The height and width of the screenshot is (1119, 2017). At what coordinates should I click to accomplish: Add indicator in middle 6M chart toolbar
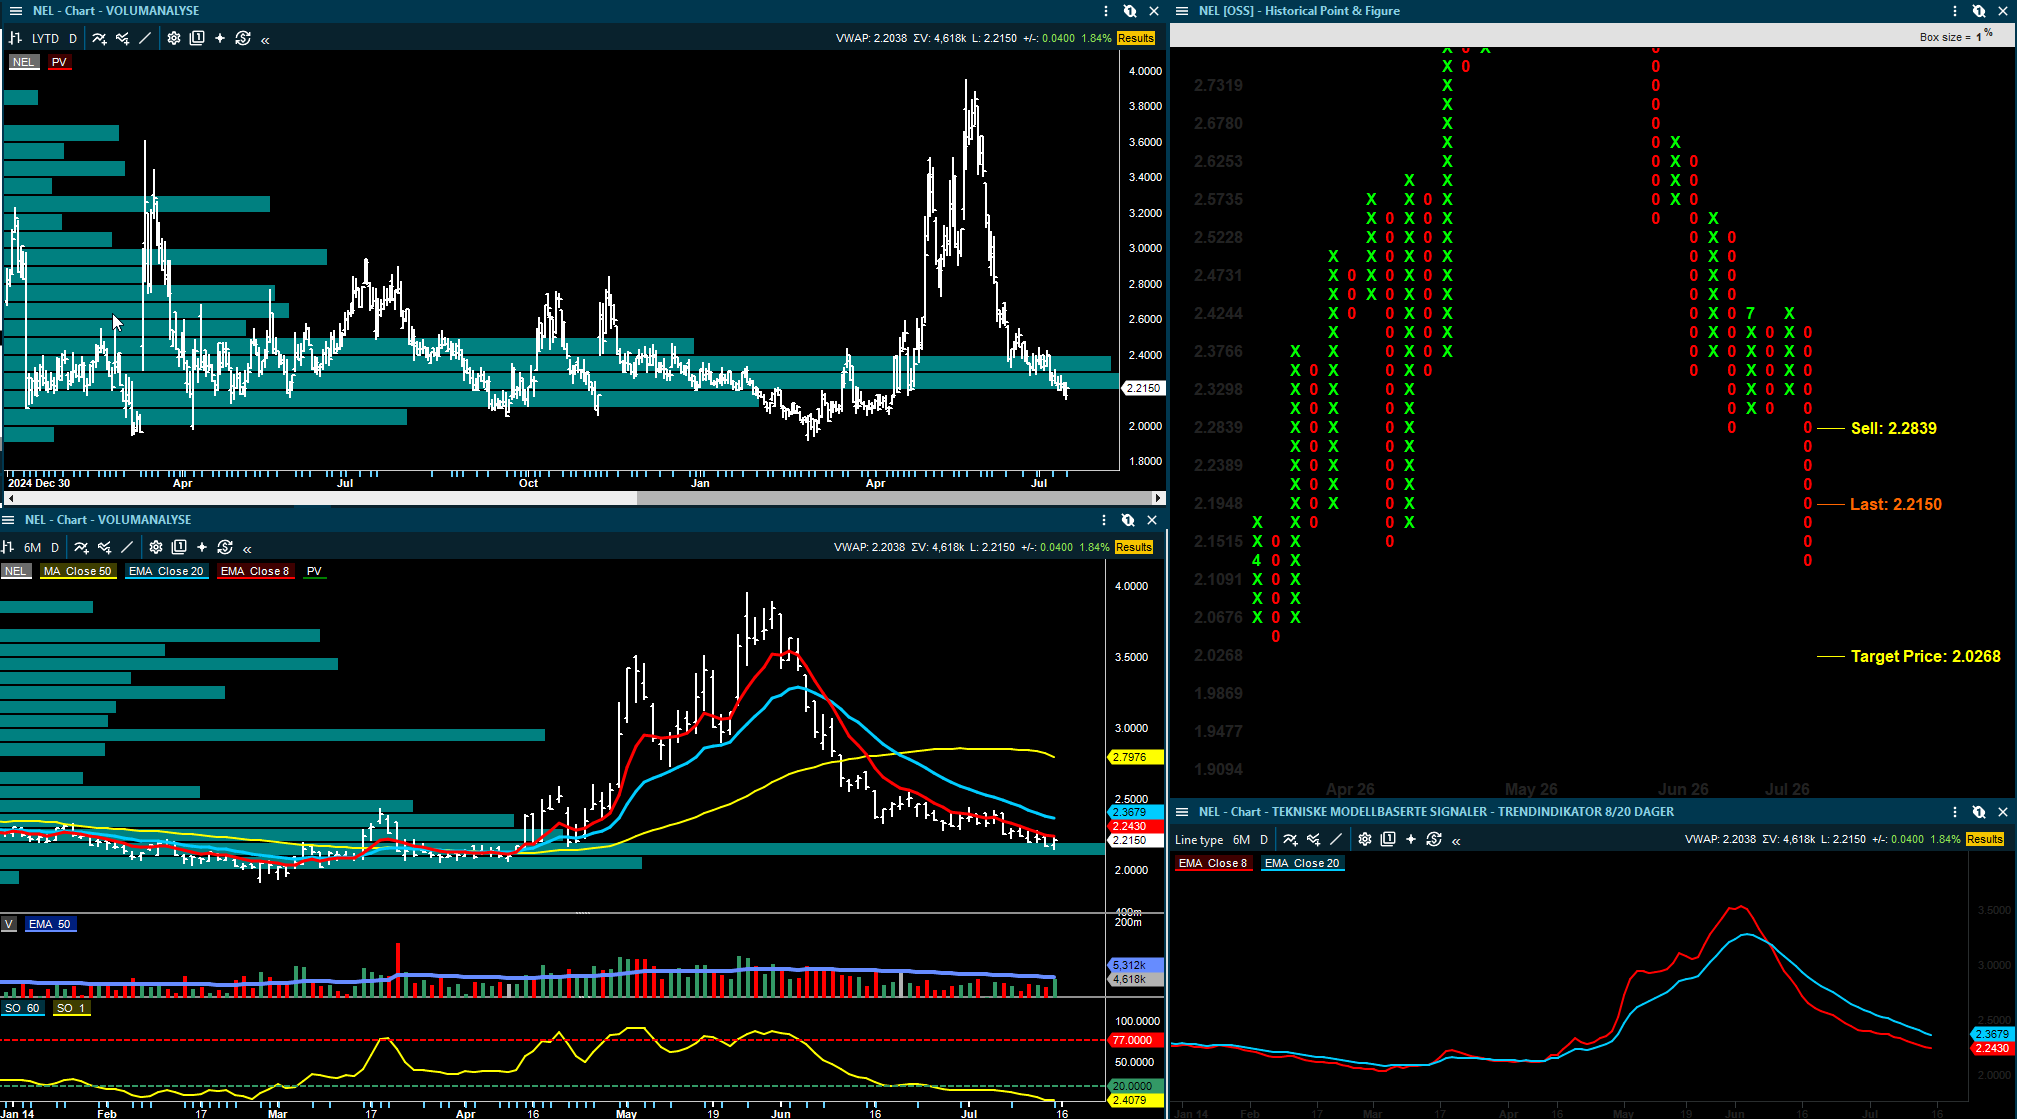click(x=81, y=547)
